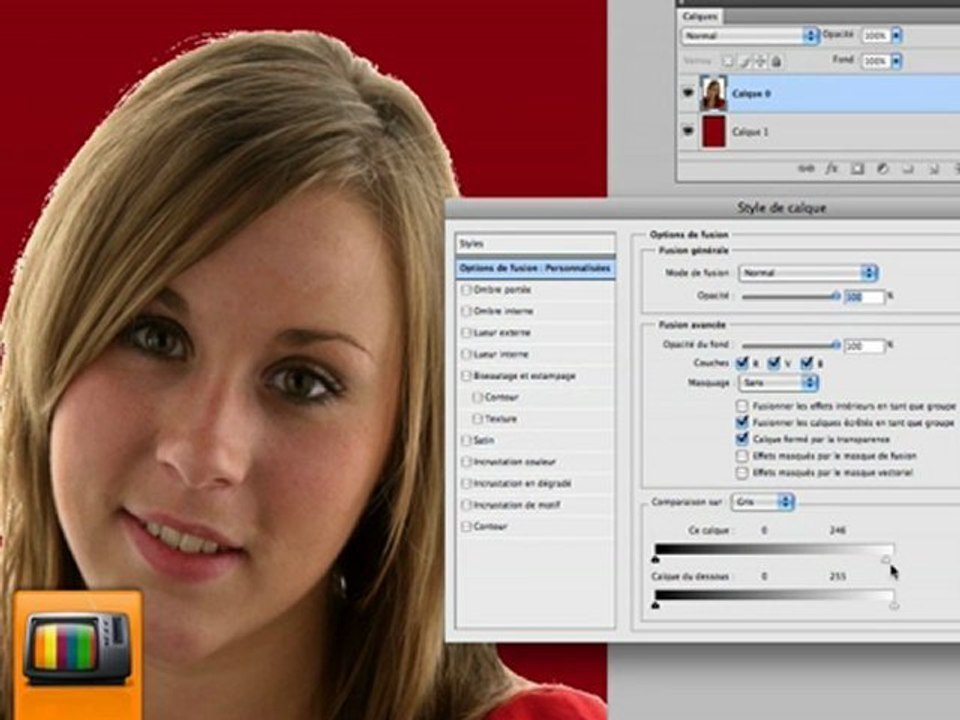Image resolution: width=960 pixels, height=720 pixels.
Task: Tick the Contour checkbox below Incrustation de motif
Action: coord(466,527)
